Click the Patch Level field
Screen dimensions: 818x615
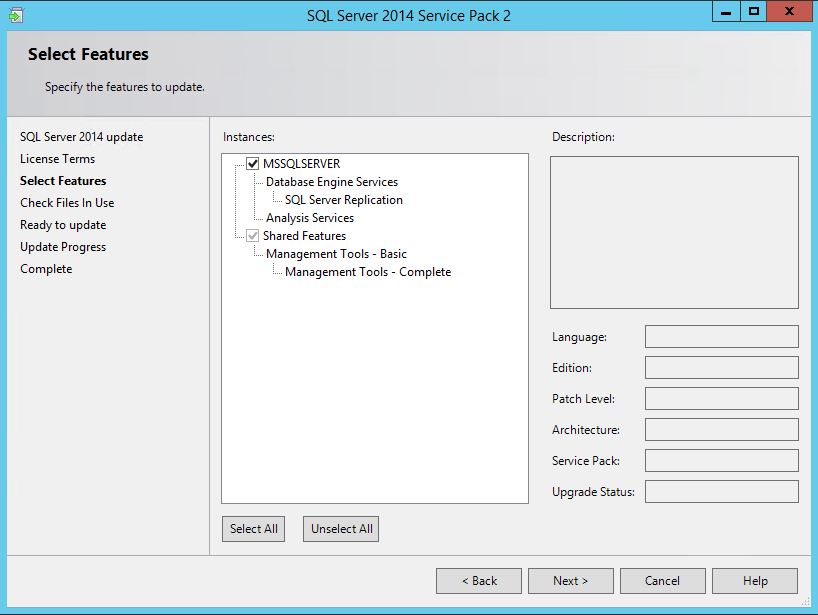click(x=721, y=399)
